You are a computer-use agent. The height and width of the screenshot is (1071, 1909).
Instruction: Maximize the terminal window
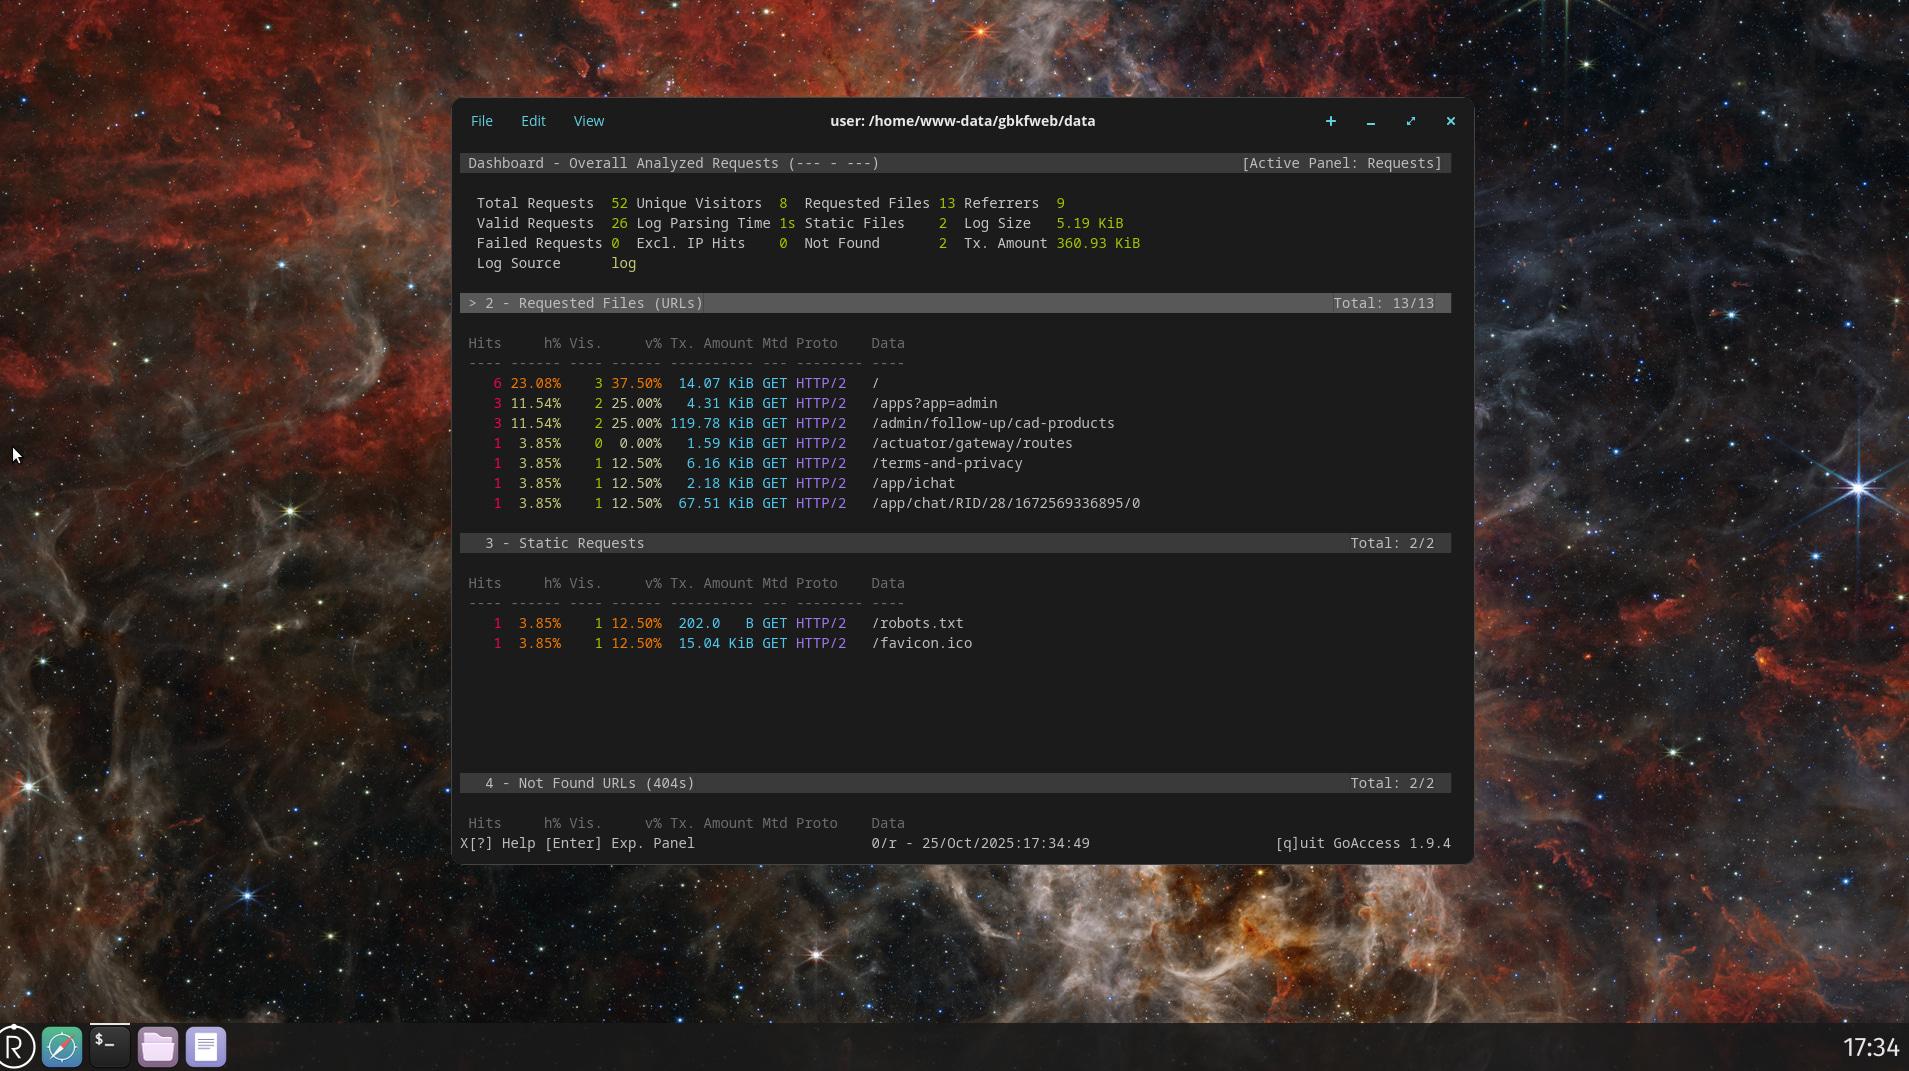[1410, 121]
